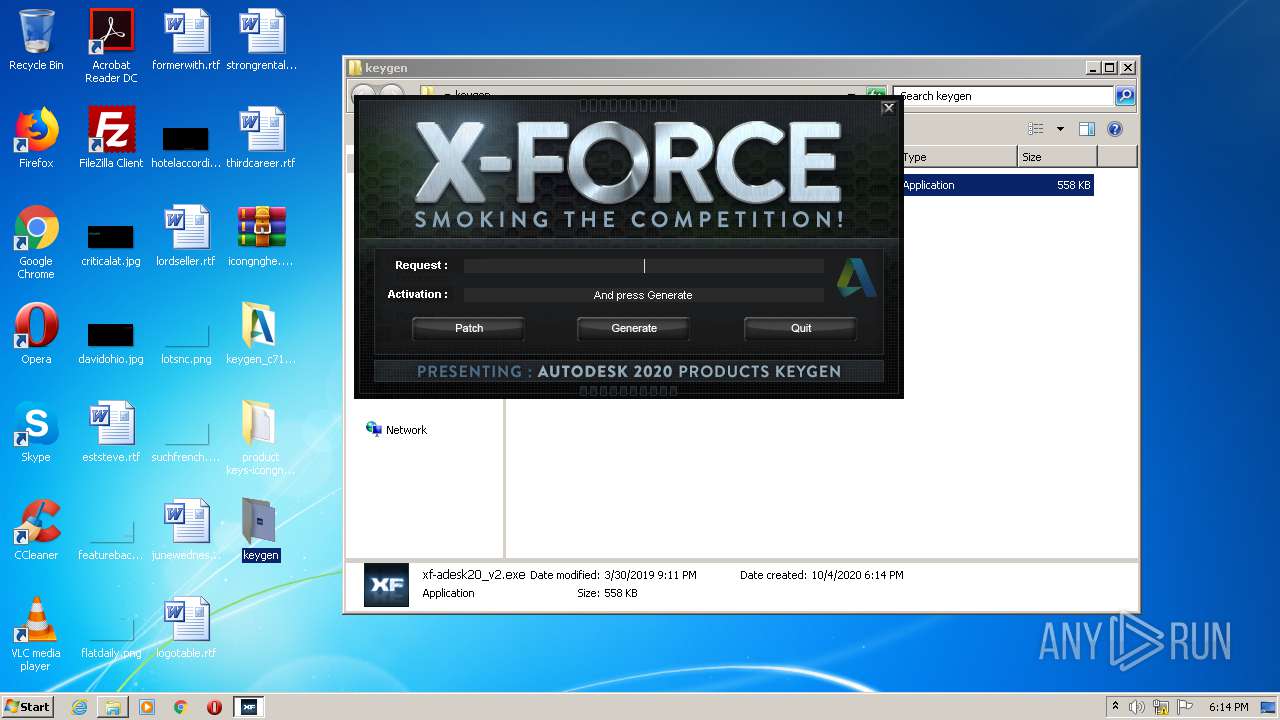Select the Google Chrome desktop icon
1280x720 pixels.
click(36, 242)
